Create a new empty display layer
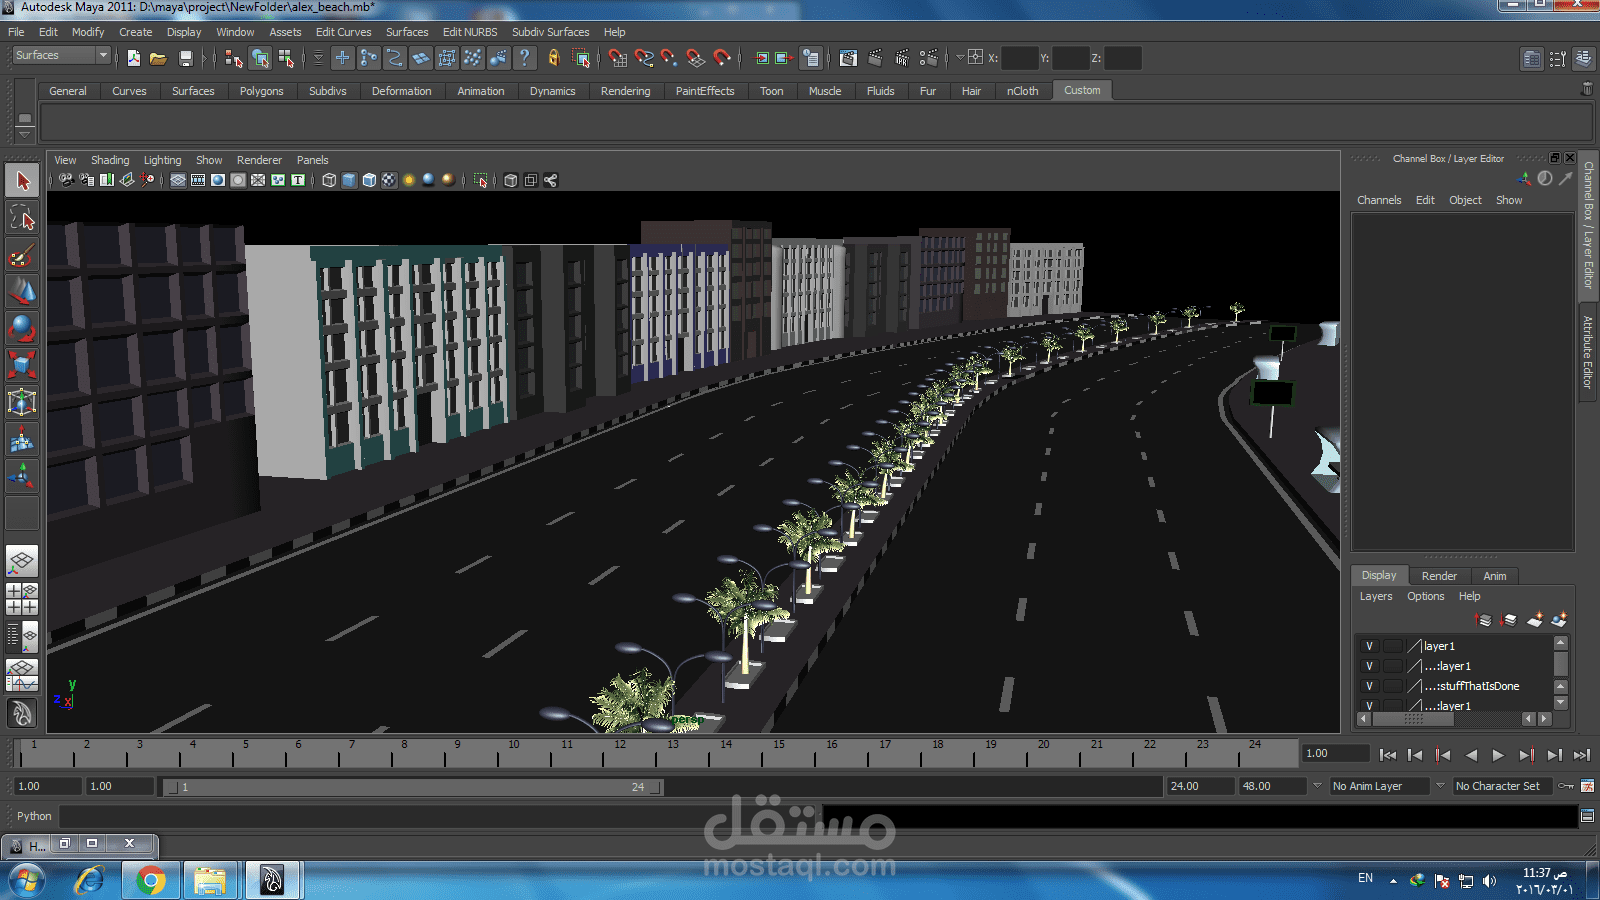Viewport: 1600px width, 900px height. point(1534,620)
